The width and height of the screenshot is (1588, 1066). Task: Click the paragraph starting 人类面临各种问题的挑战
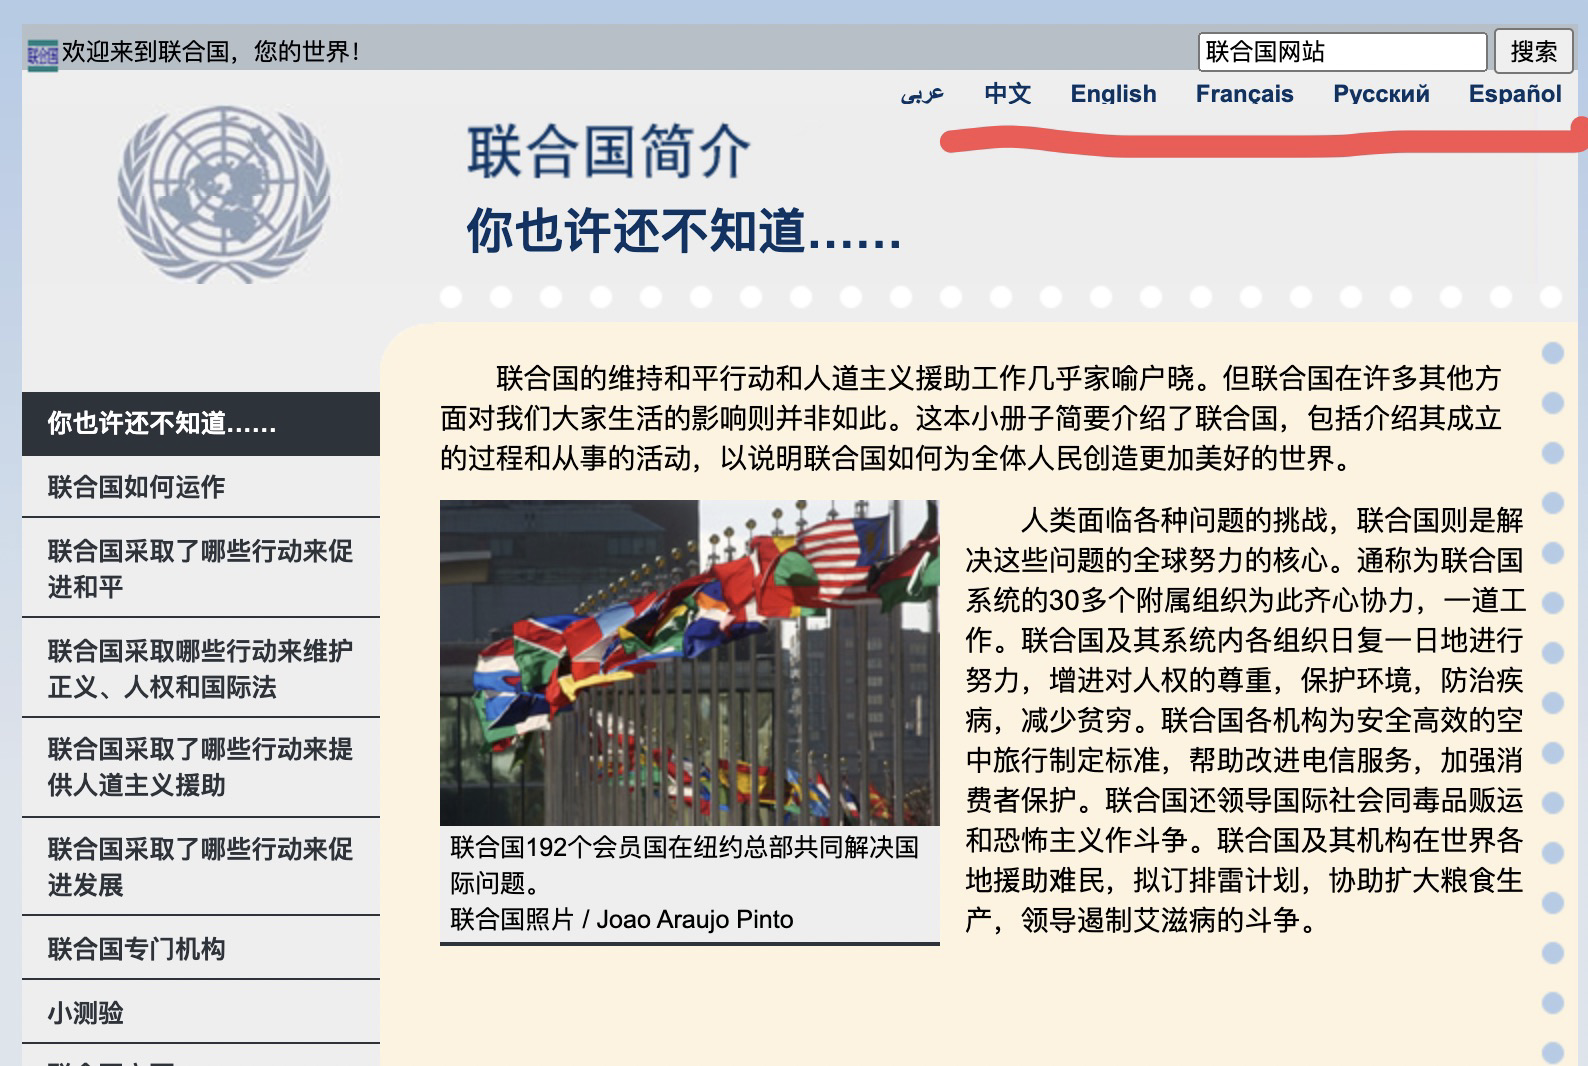click(x=1245, y=720)
